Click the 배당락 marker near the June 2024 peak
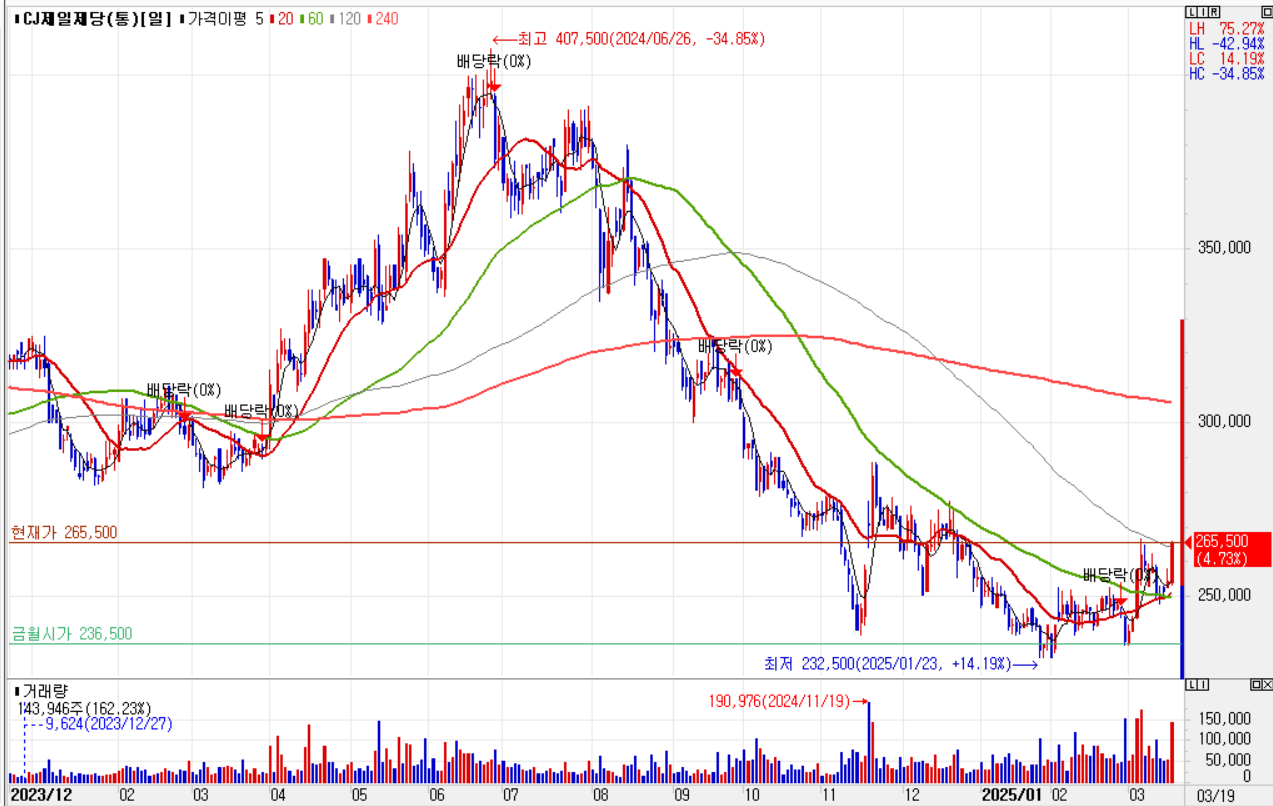The height and width of the screenshot is (806, 1273). tap(493, 62)
